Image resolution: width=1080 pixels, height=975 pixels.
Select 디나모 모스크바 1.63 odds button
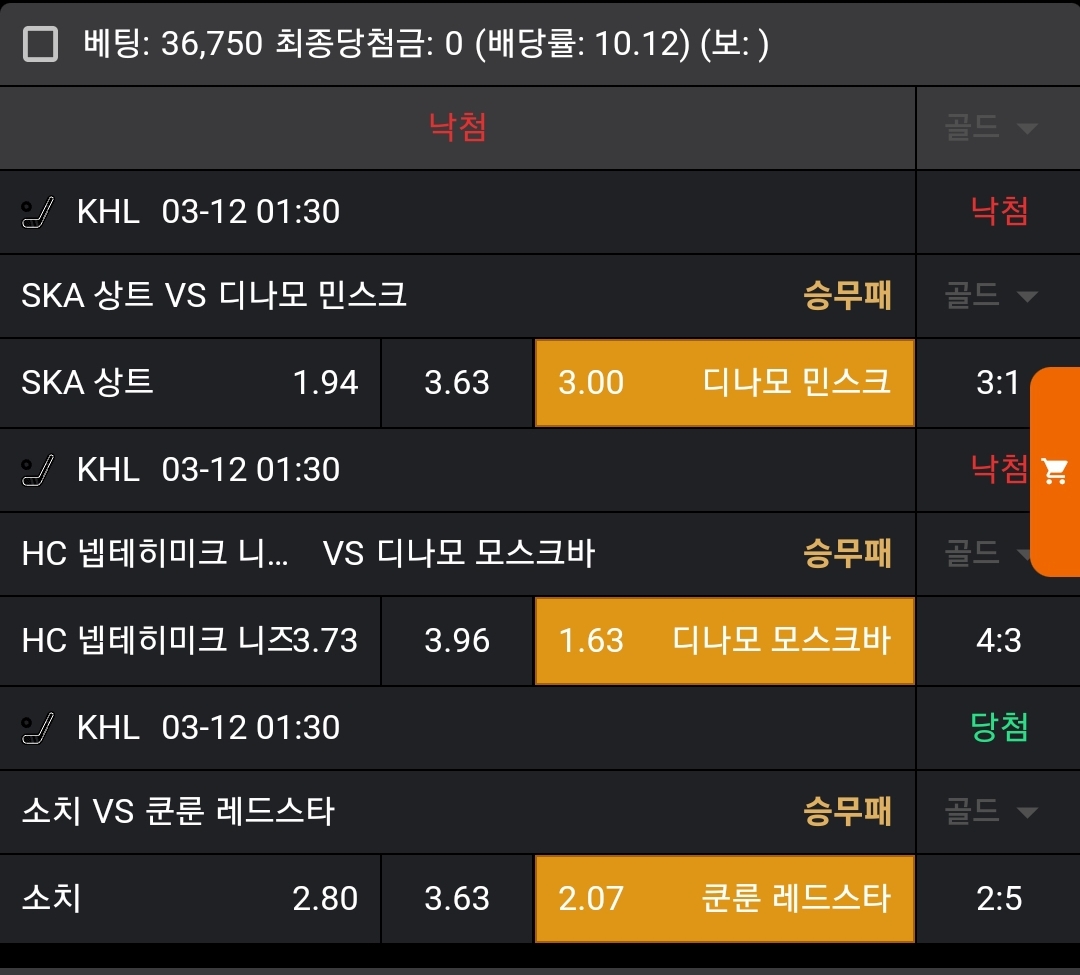pyautogui.click(x=724, y=641)
